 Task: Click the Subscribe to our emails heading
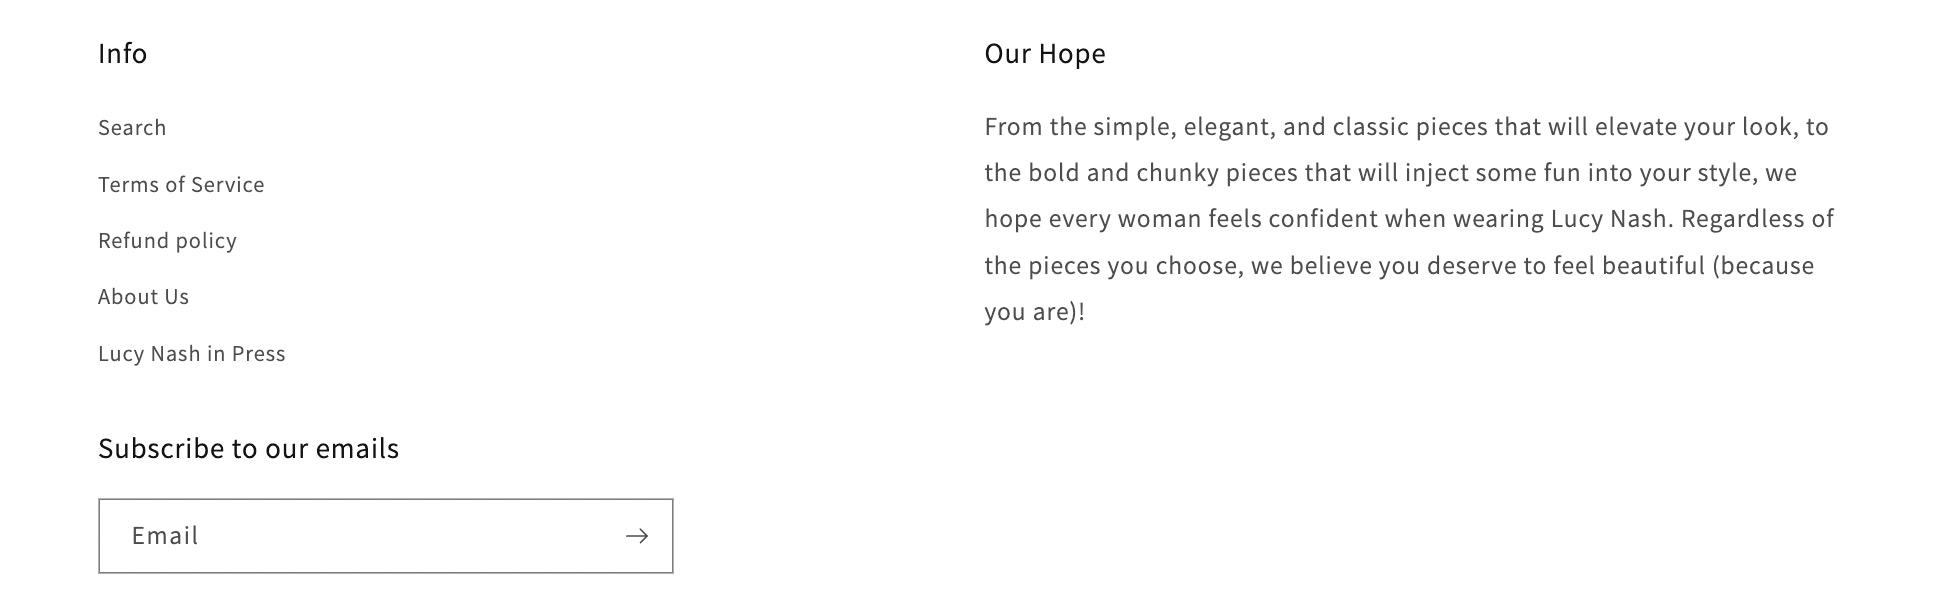coord(247,448)
